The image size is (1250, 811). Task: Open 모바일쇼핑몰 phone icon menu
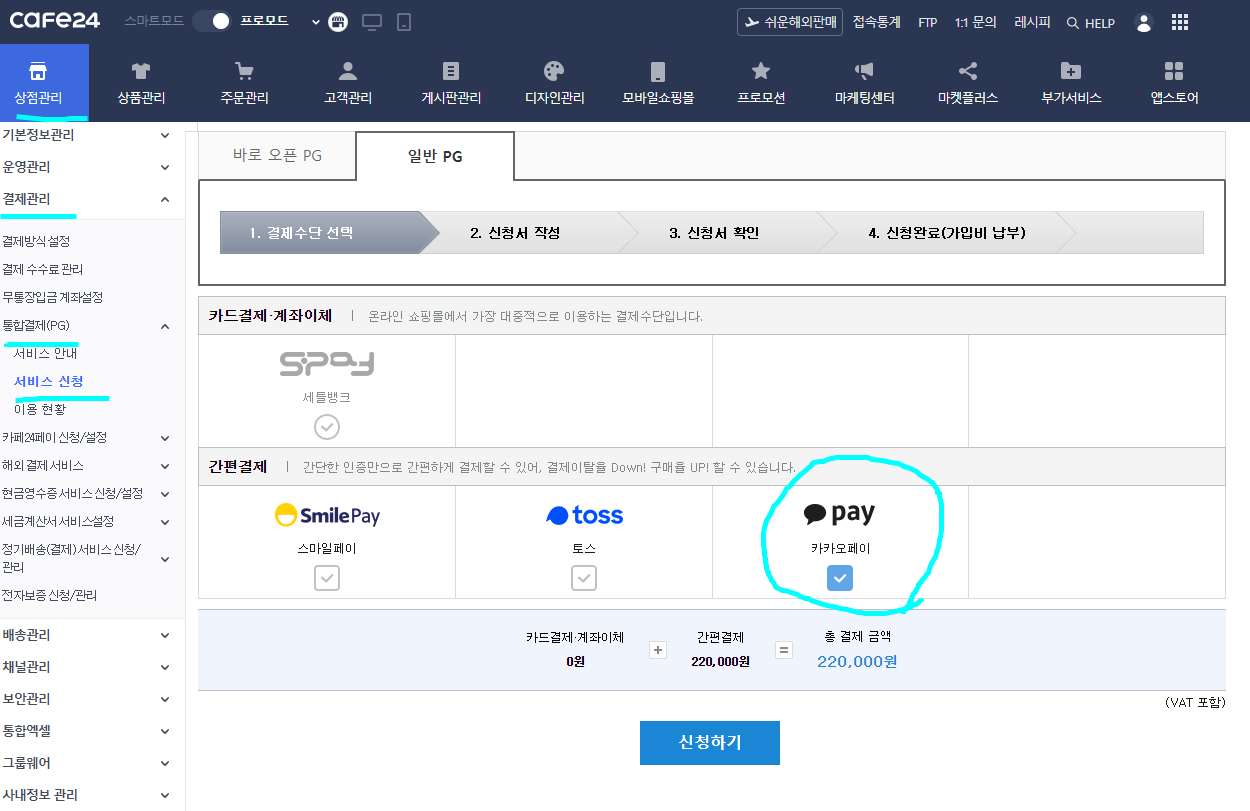(x=658, y=82)
